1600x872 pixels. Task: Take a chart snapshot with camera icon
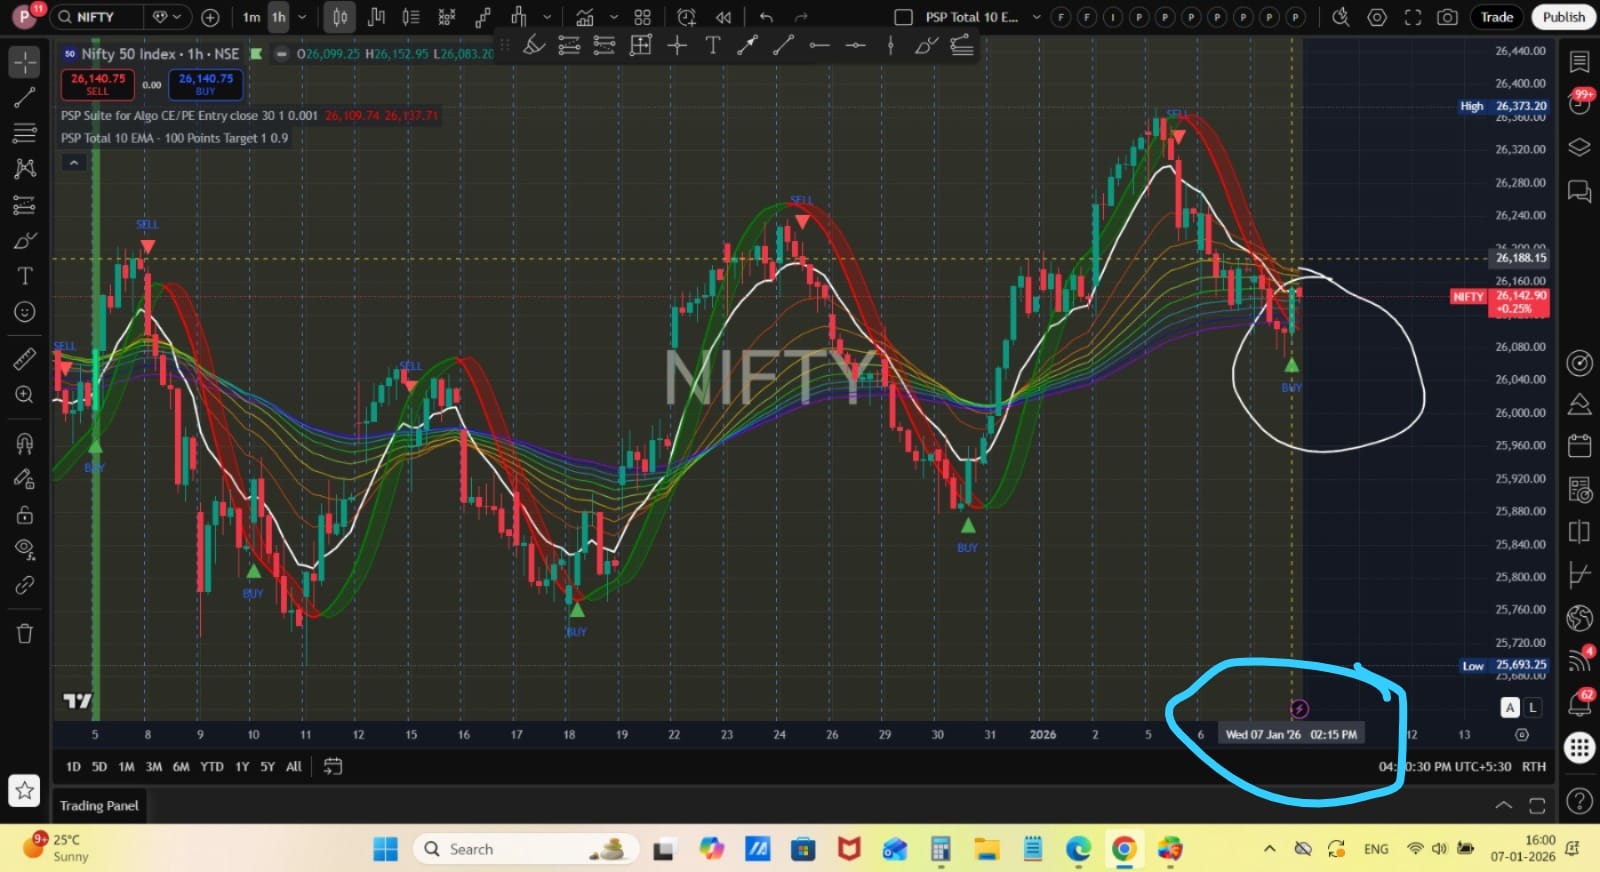tap(1446, 17)
